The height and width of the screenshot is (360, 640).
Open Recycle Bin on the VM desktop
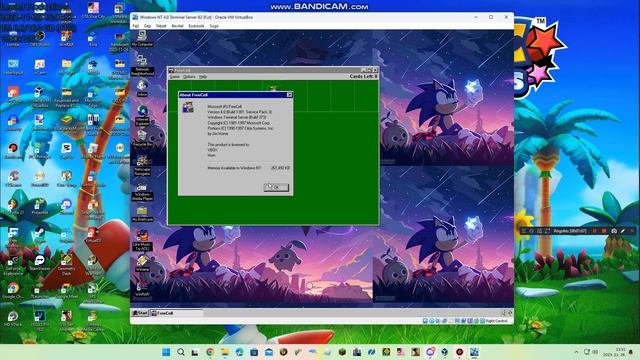point(142,139)
